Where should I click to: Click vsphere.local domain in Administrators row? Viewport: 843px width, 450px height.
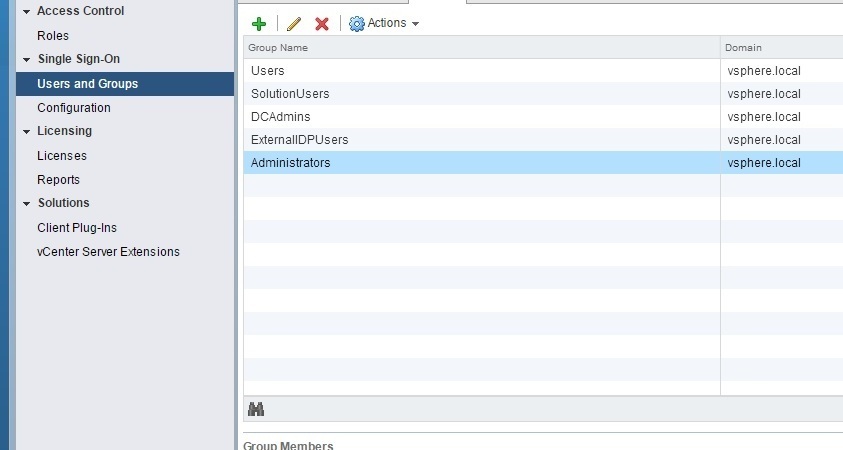tap(764, 163)
